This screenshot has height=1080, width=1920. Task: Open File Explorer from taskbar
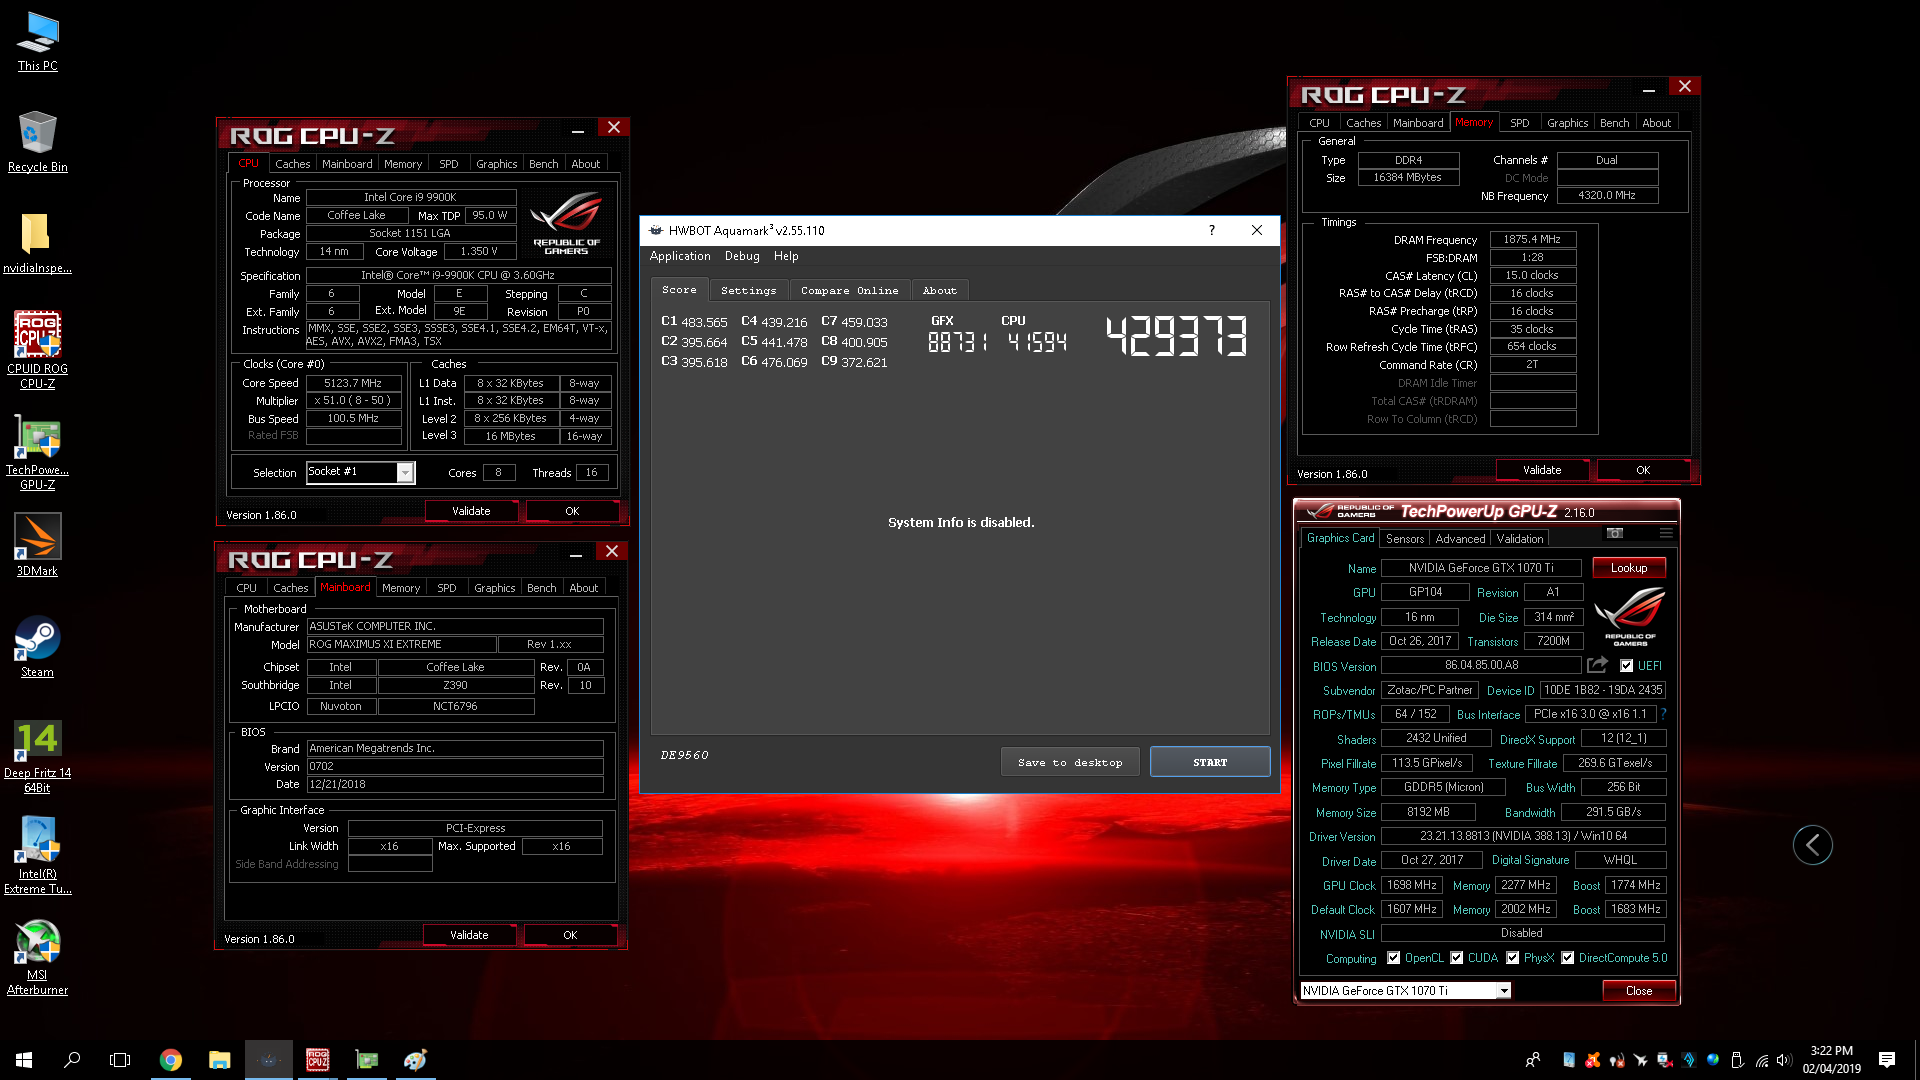(x=219, y=1060)
